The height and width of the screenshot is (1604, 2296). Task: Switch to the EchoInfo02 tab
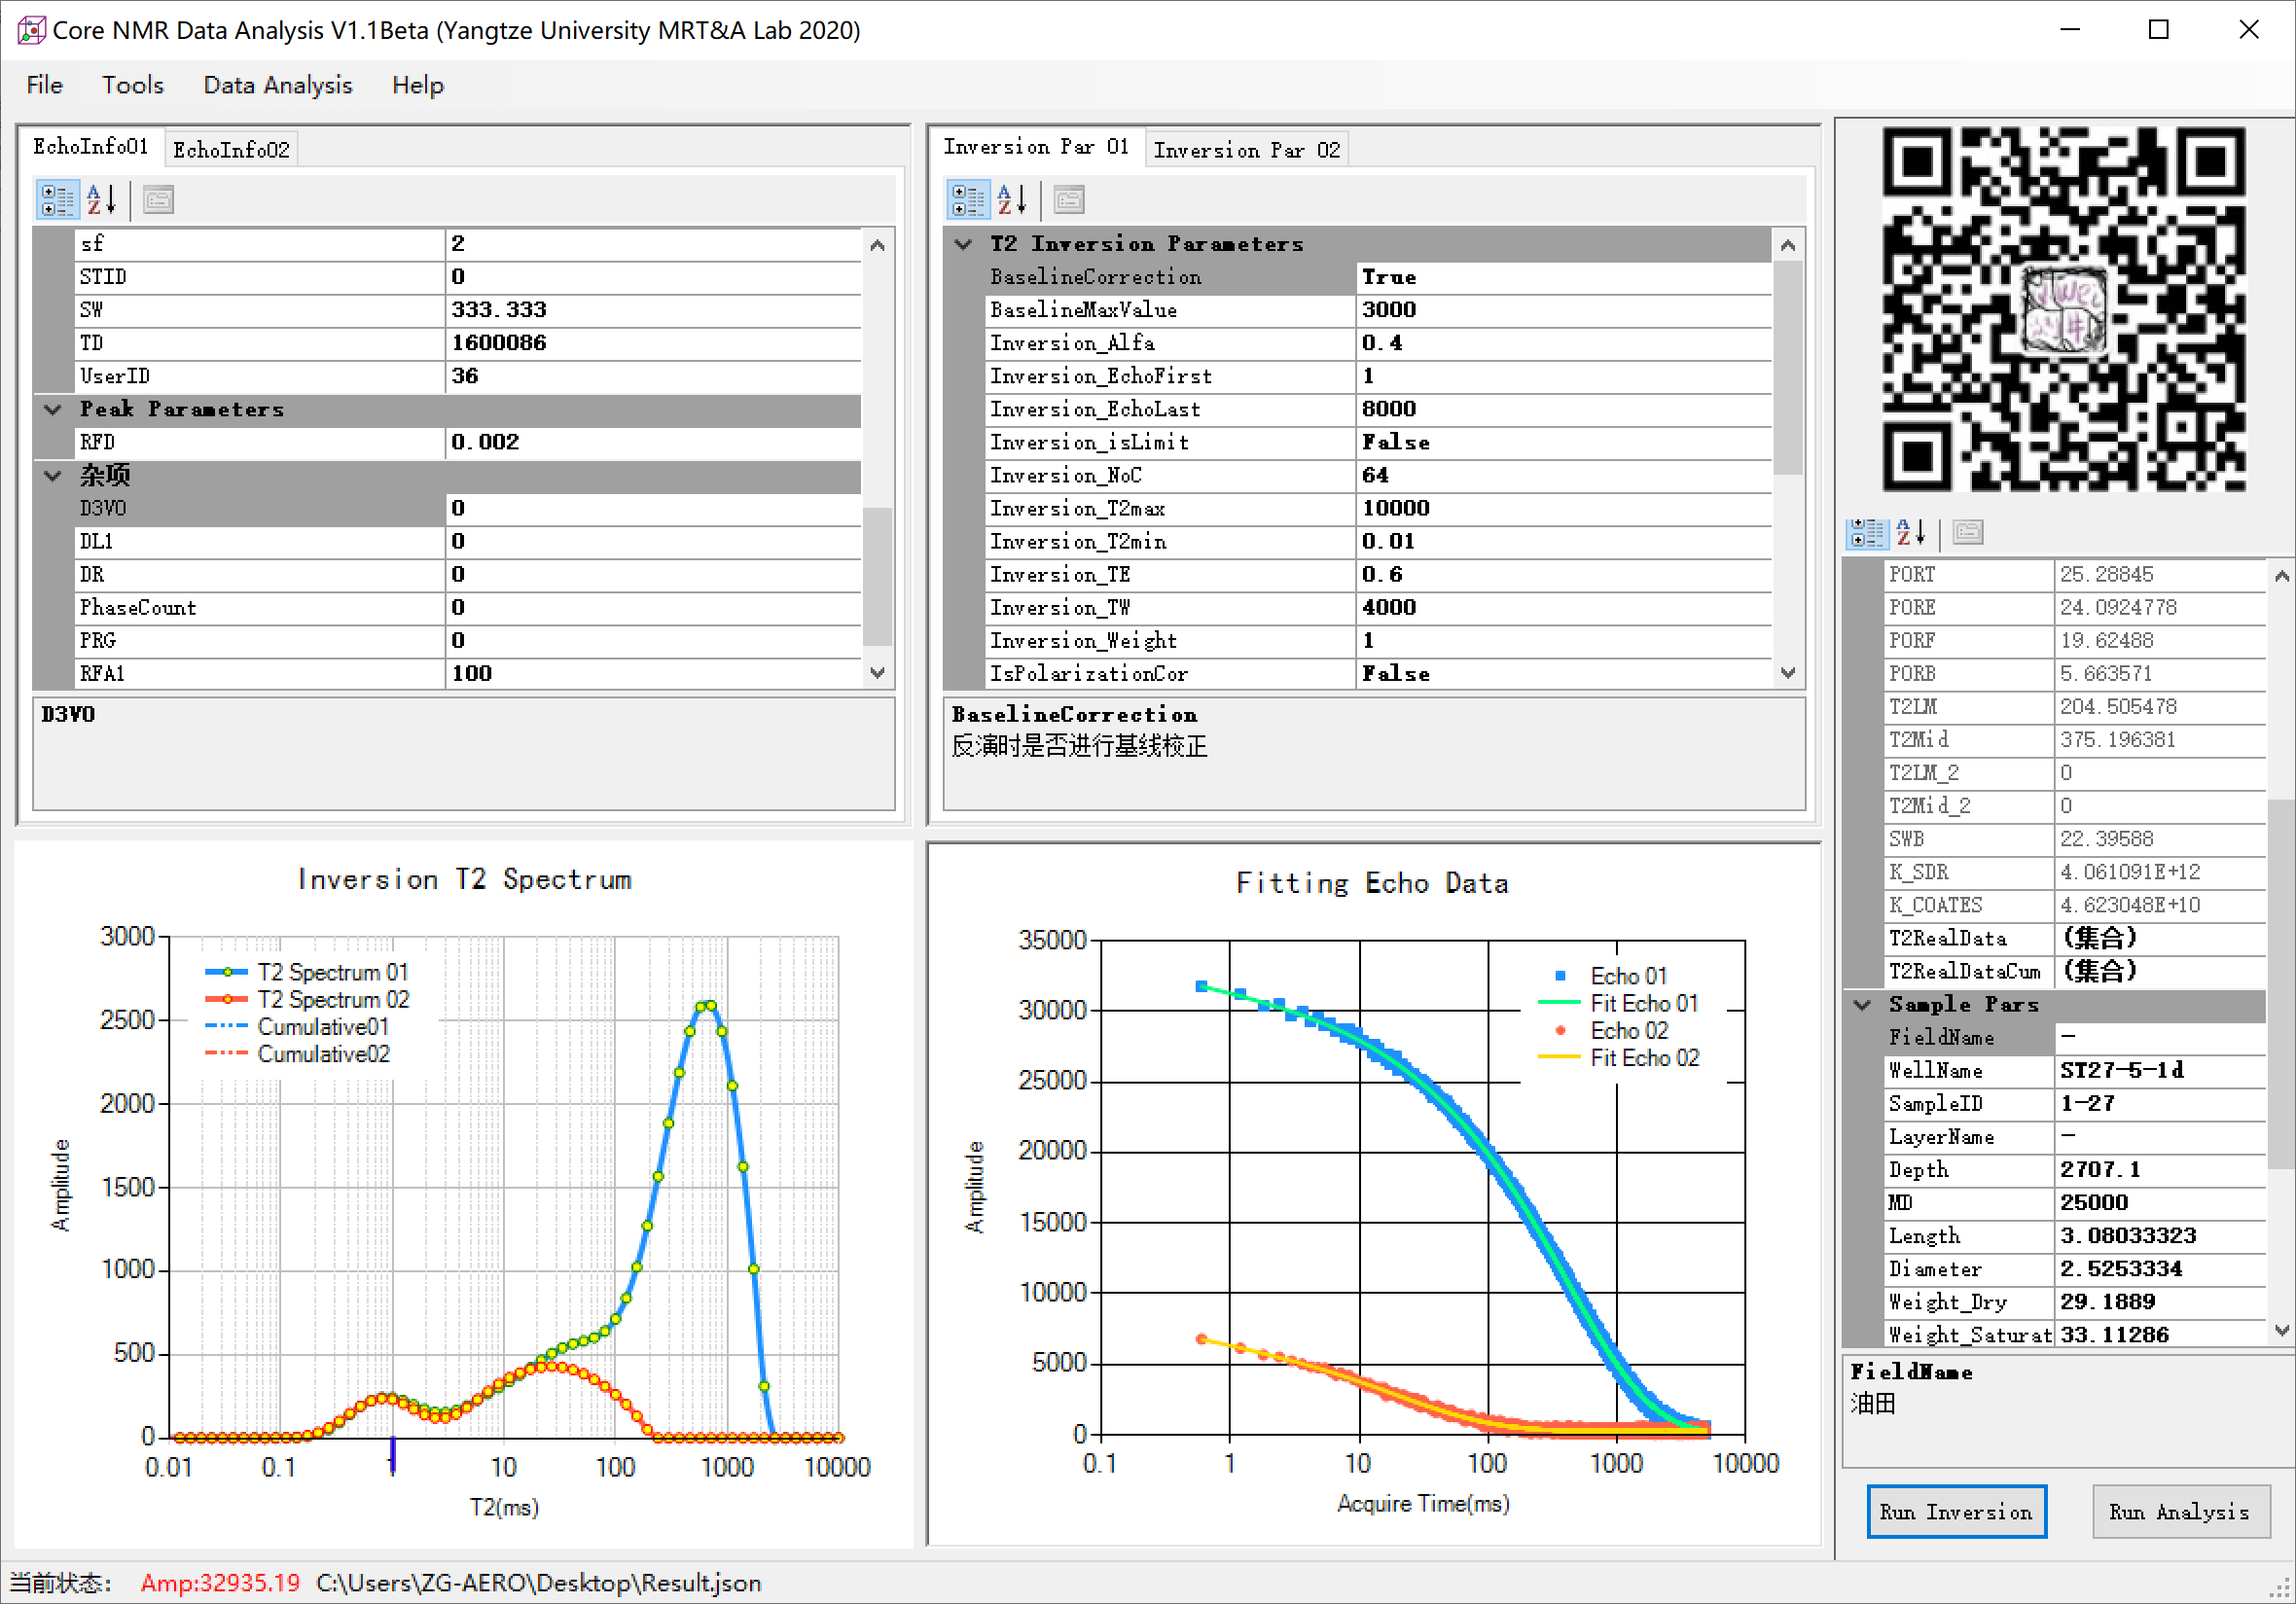tap(231, 150)
